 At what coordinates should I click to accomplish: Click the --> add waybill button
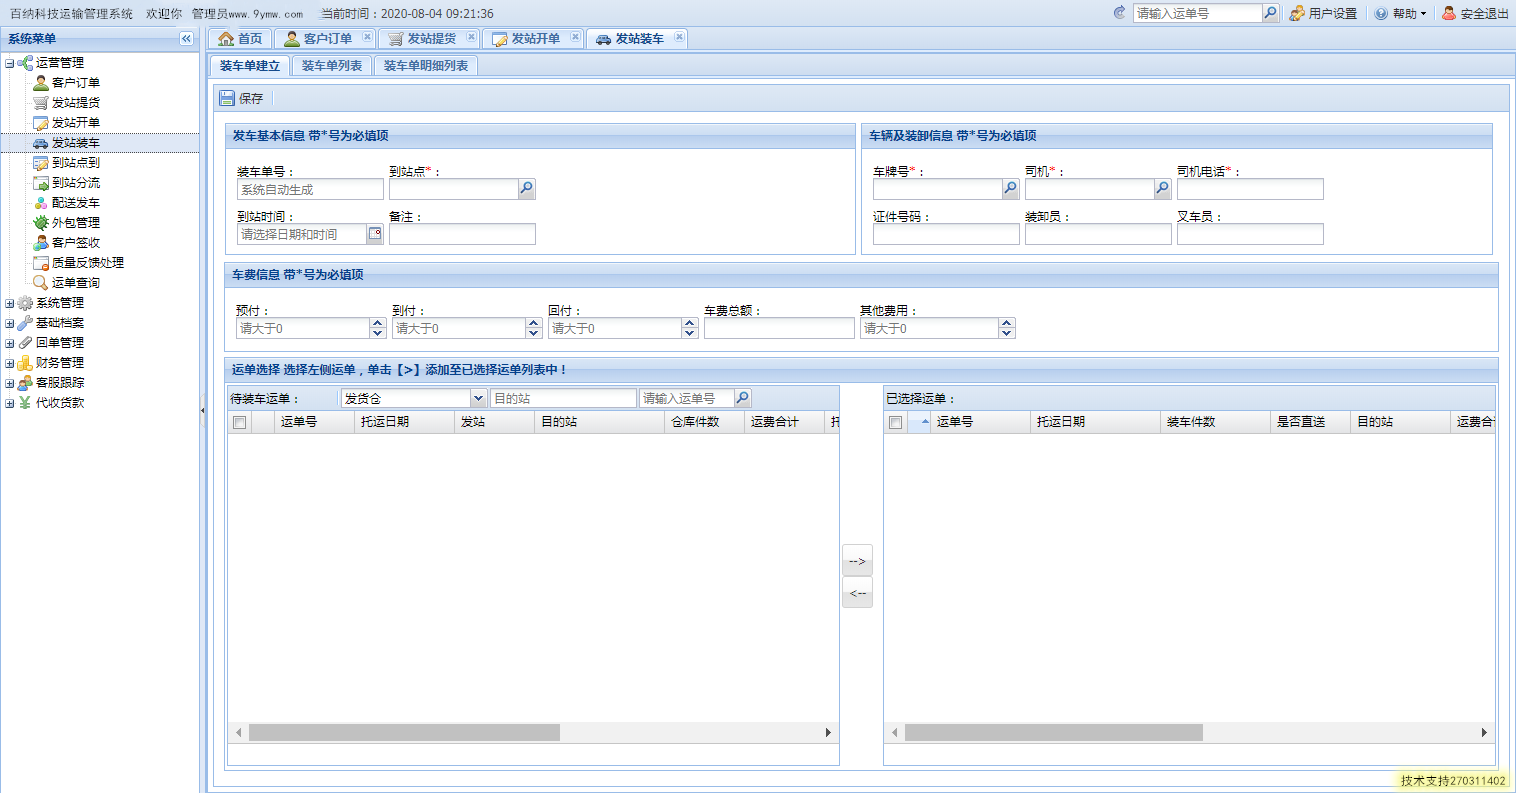pos(857,561)
